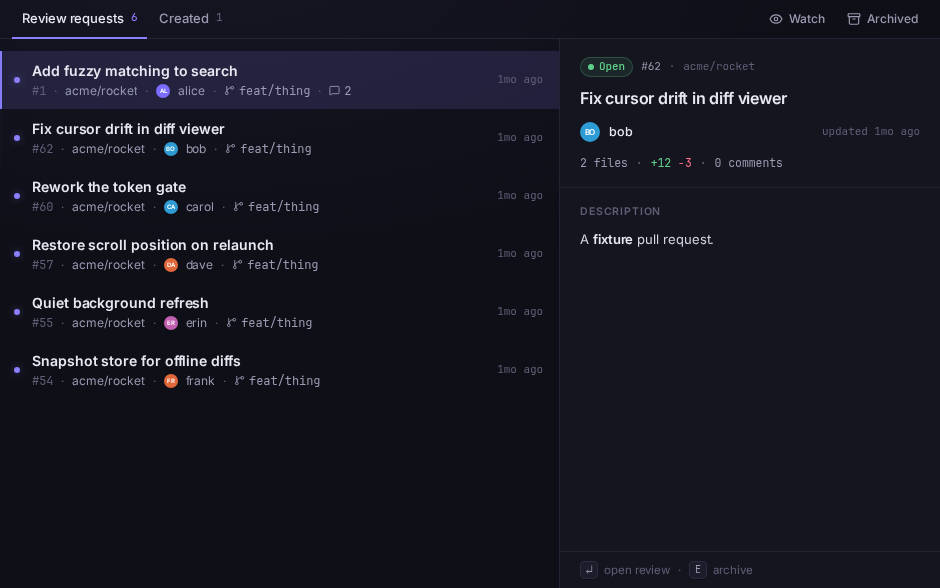Image resolution: width=940 pixels, height=588 pixels.
Task: Click frank's avatar in the last row
Action: point(171,381)
